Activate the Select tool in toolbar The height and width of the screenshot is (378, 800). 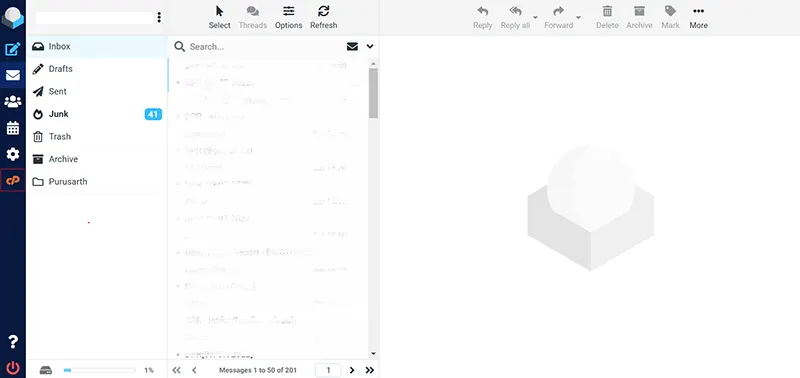click(x=220, y=18)
